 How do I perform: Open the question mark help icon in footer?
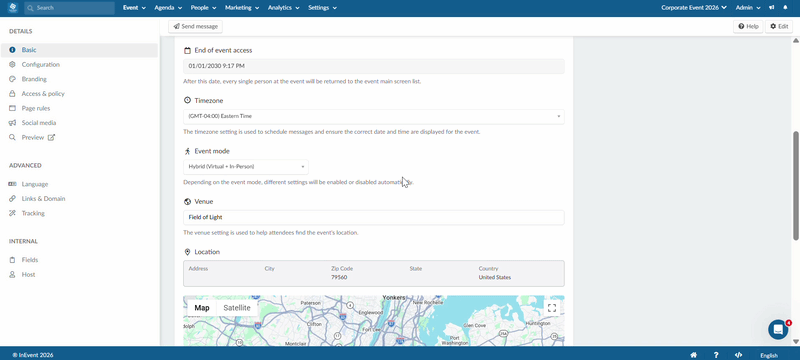pos(716,355)
